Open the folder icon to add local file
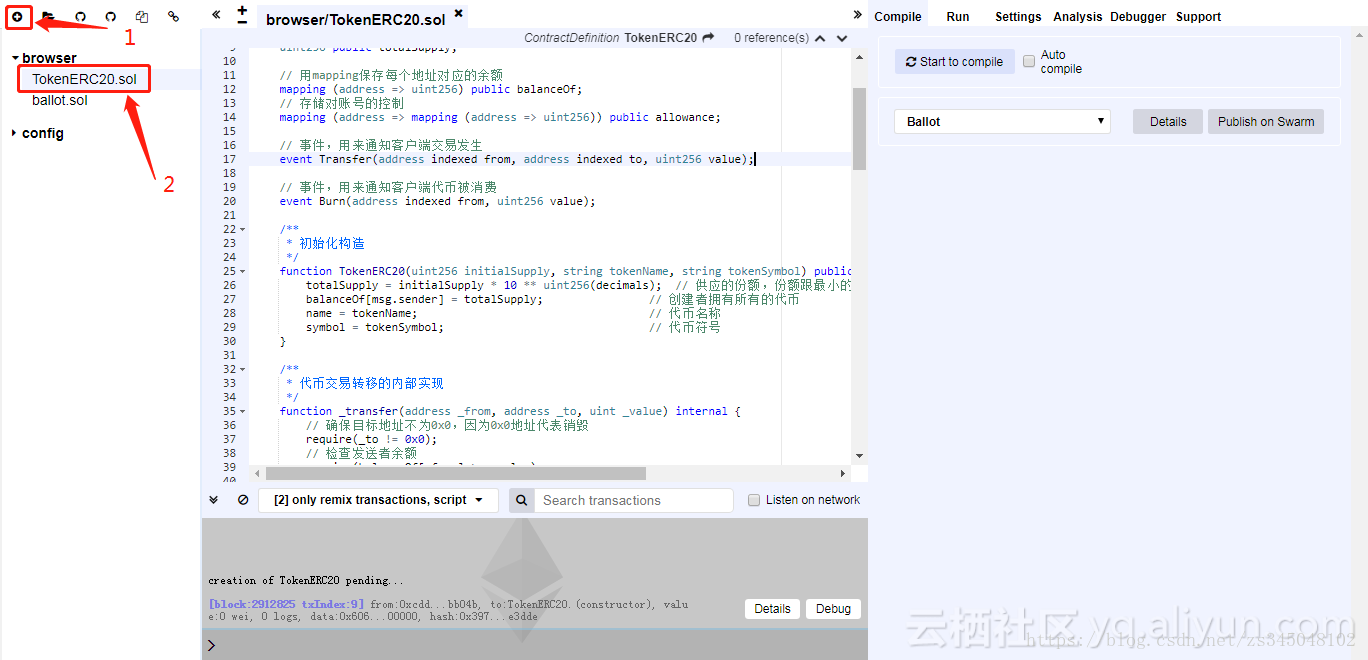Image resolution: width=1368 pixels, height=660 pixels. 48,16
